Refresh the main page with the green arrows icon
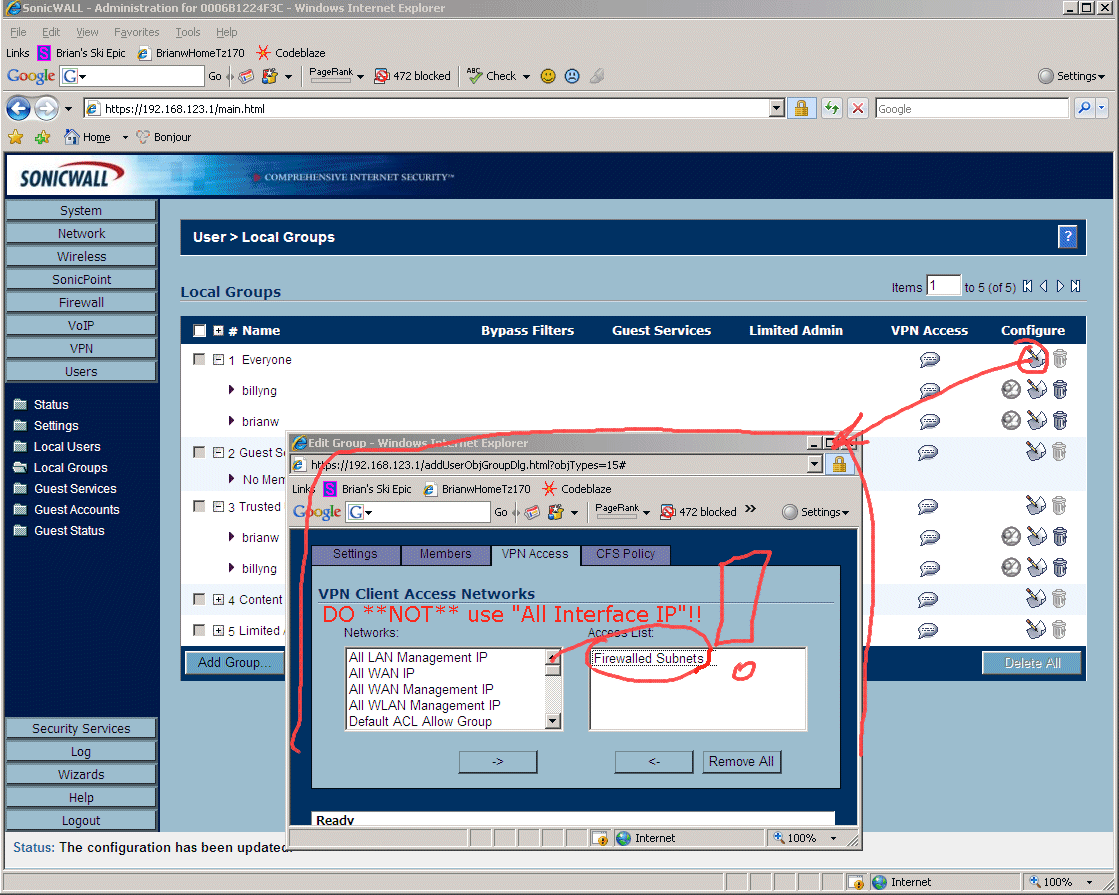The height and width of the screenshot is (895, 1119). 831,108
